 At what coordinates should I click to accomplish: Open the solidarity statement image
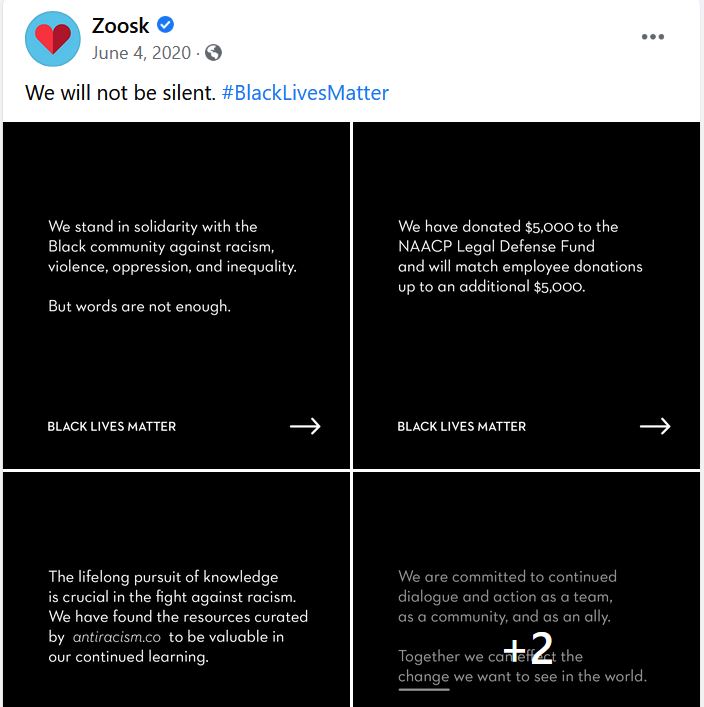176,295
